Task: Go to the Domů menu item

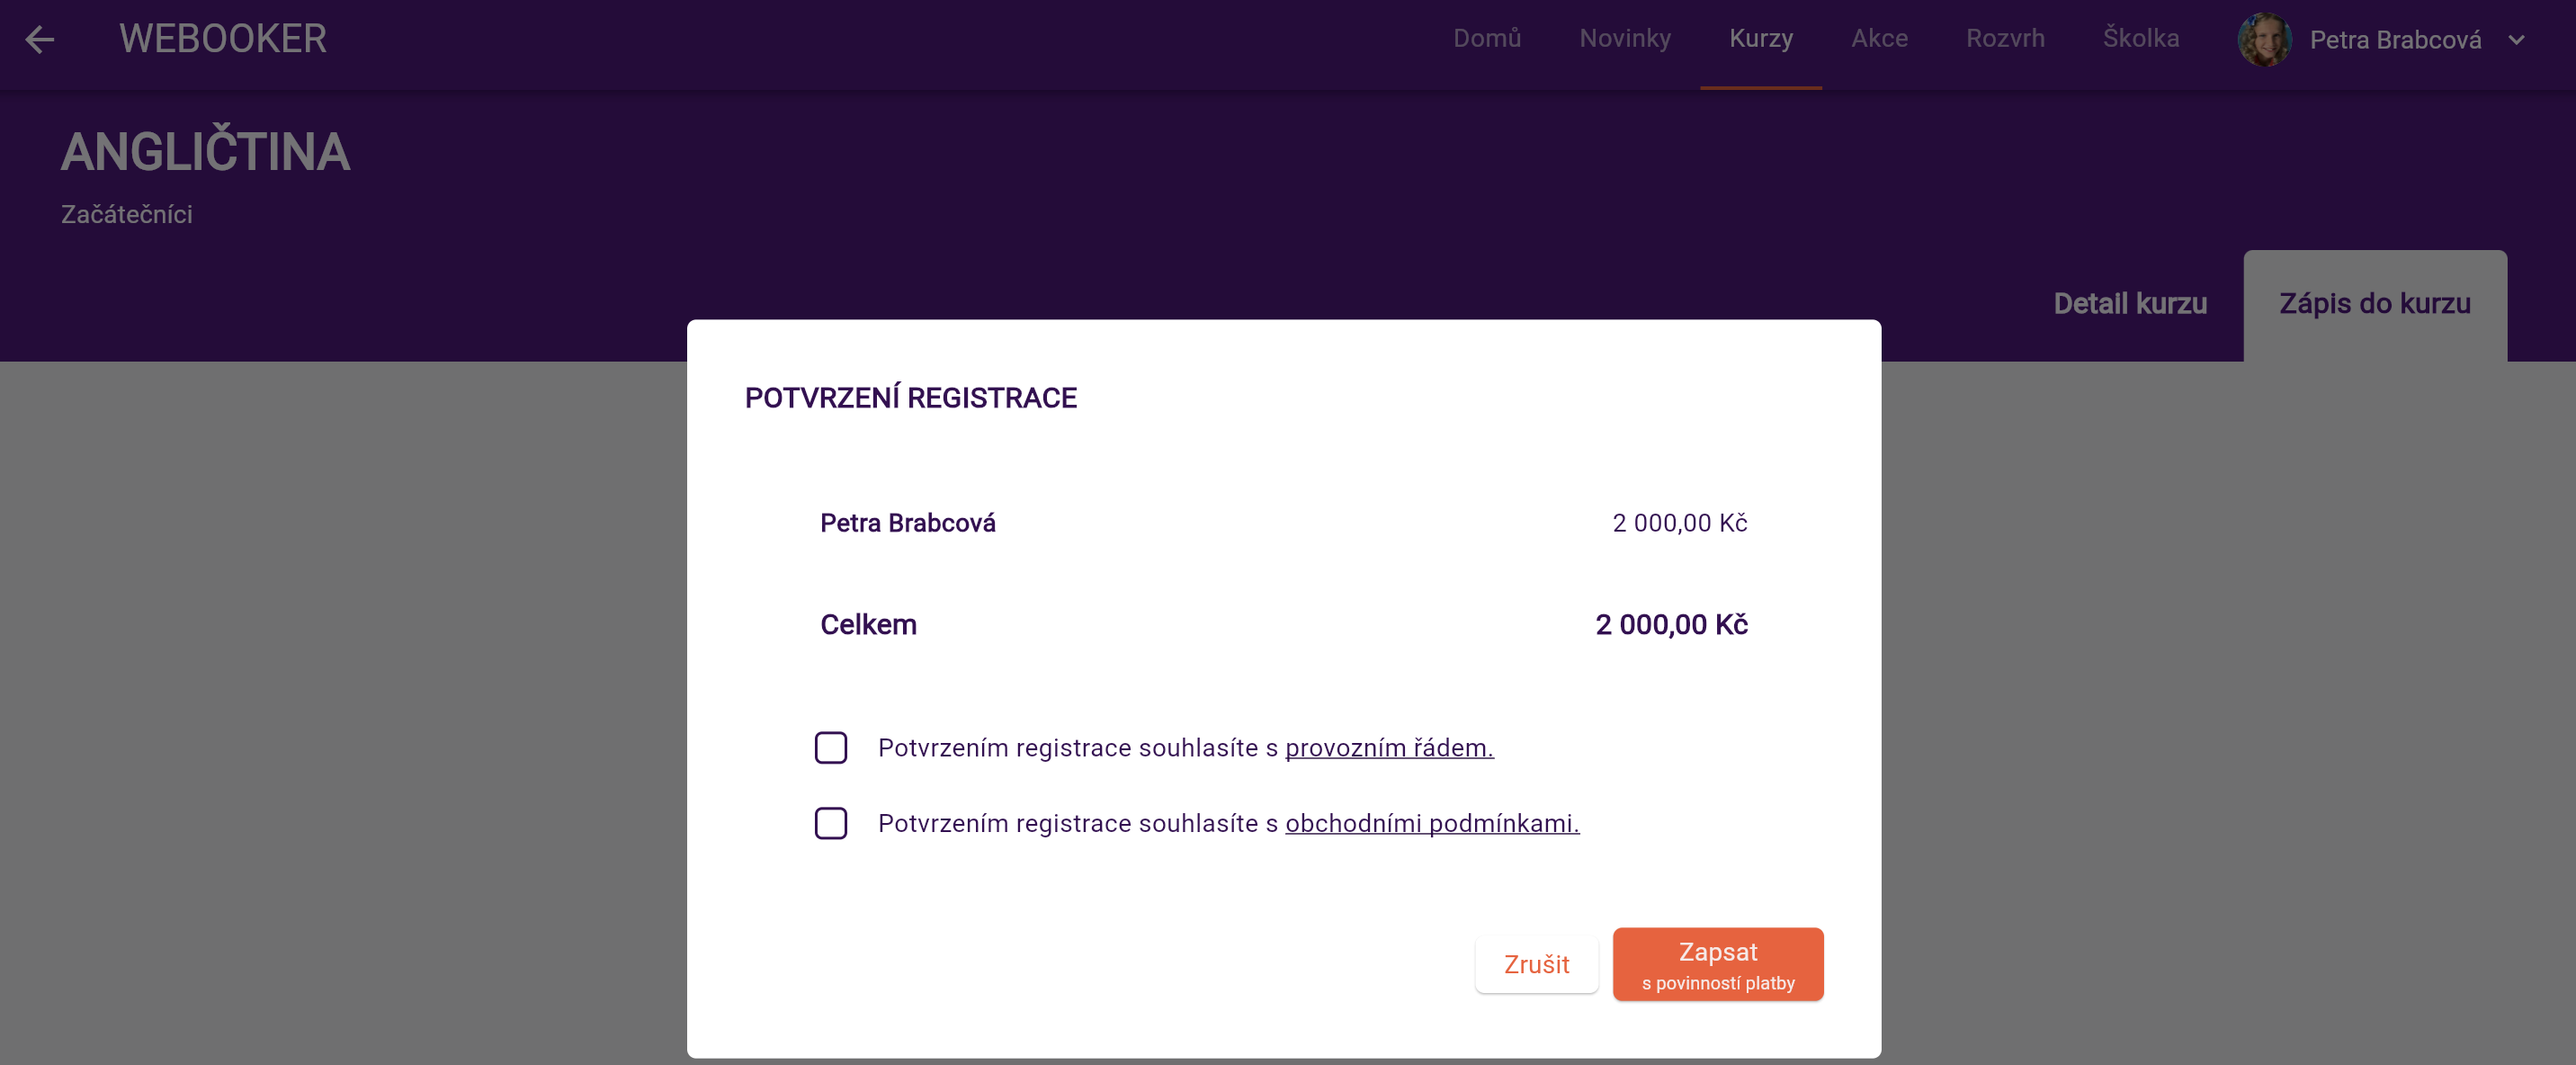Action: pos(1486,38)
